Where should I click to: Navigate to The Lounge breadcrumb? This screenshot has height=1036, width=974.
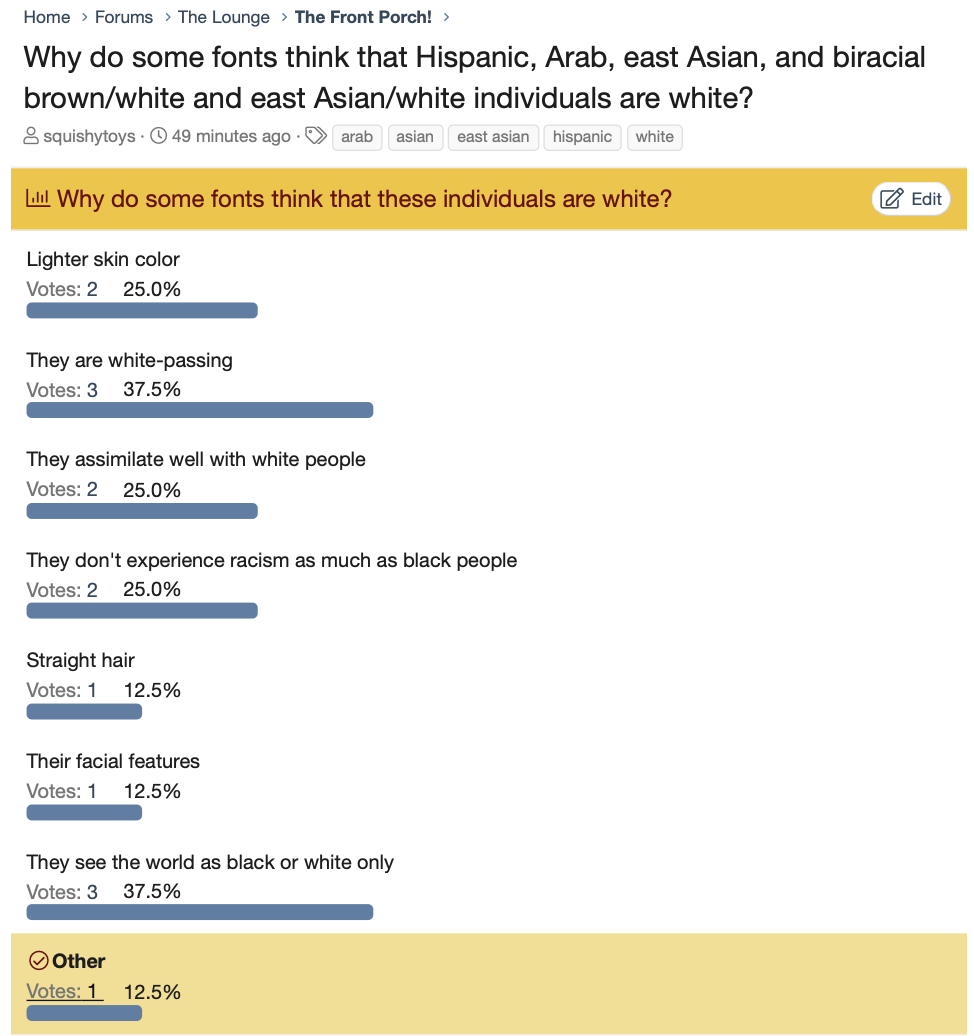224,17
